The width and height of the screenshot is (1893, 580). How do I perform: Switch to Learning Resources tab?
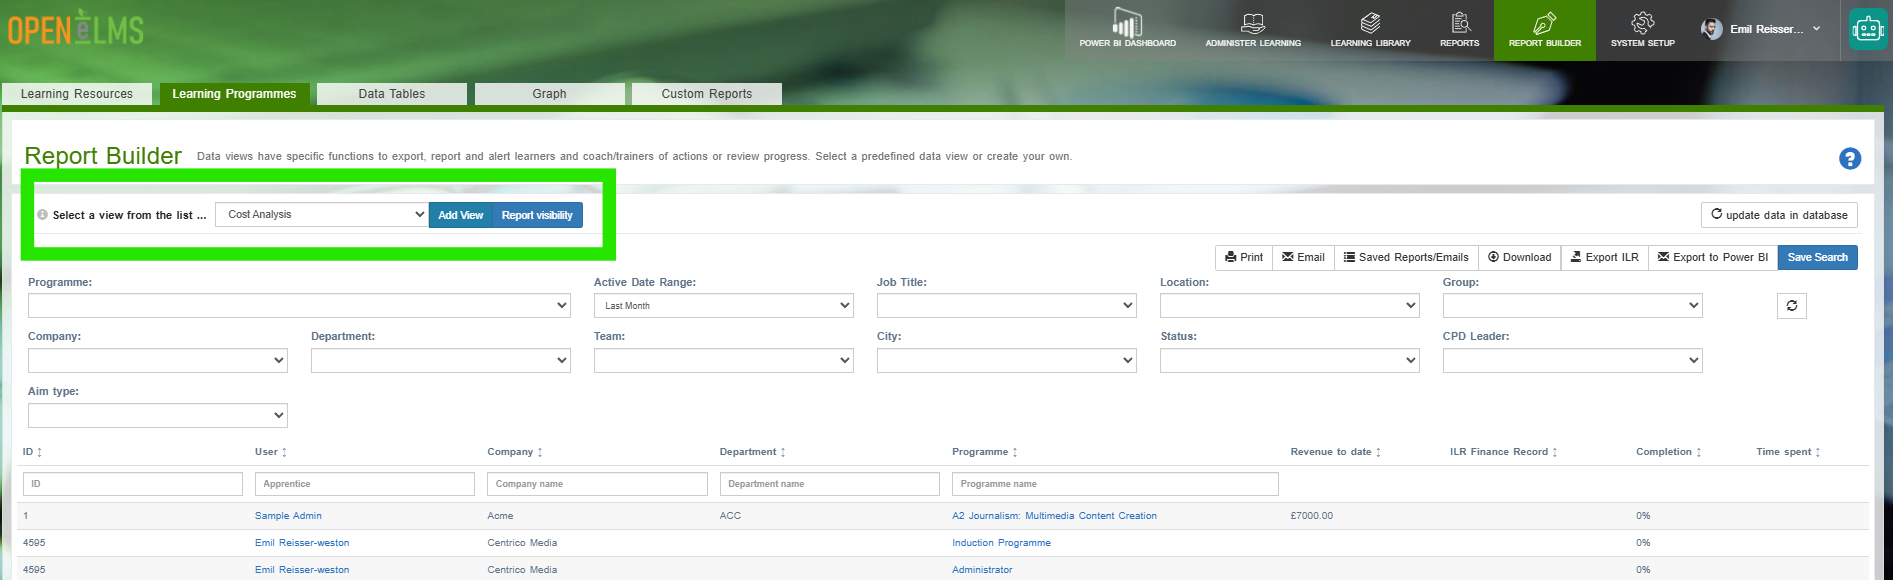coord(77,94)
